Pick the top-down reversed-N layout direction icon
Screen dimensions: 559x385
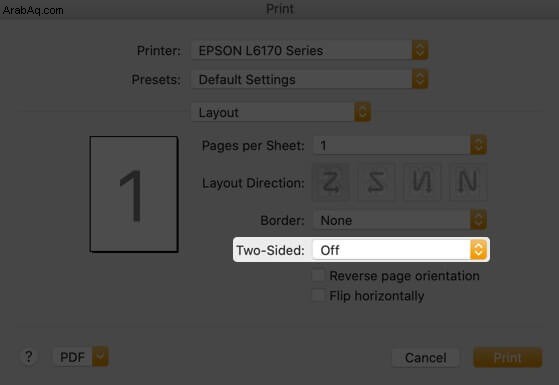tap(422, 182)
